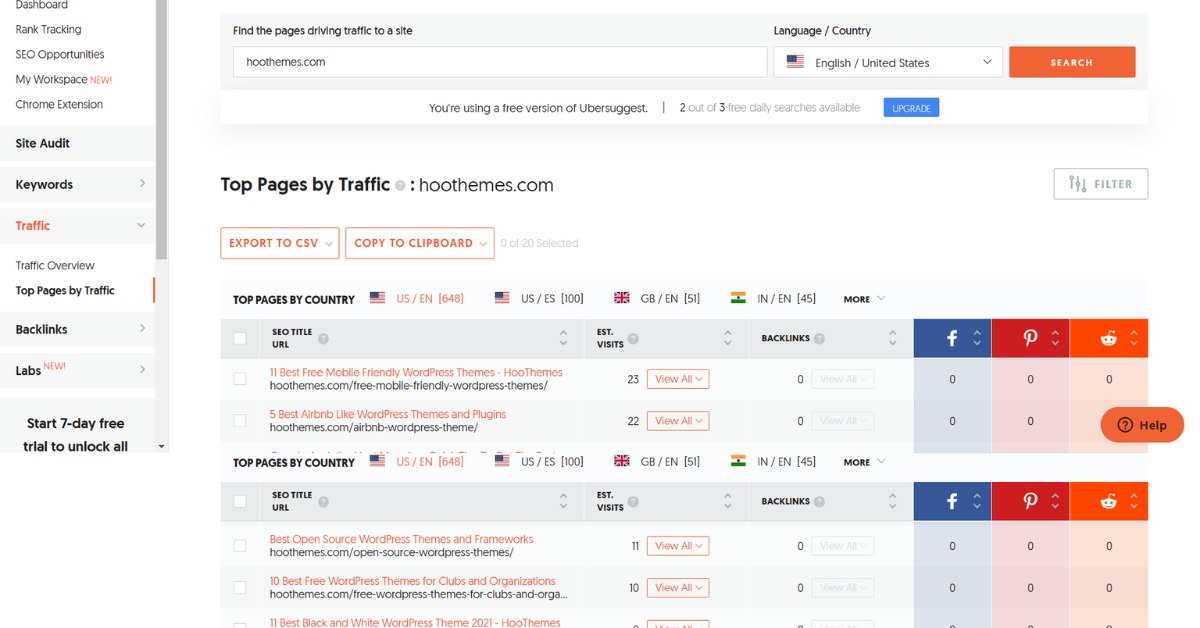The width and height of the screenshot is (1200, 628).
Task: Tick the select-all checkbox in the second table header
Action: pos(240,501)
